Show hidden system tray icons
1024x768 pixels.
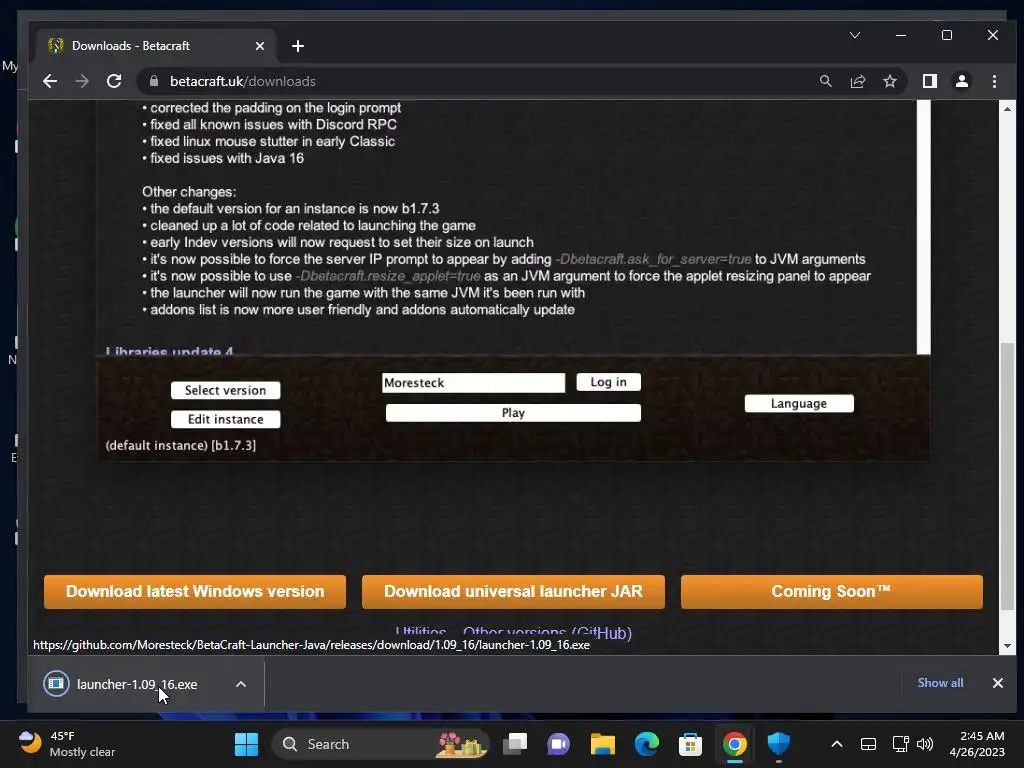pos(837,744)
